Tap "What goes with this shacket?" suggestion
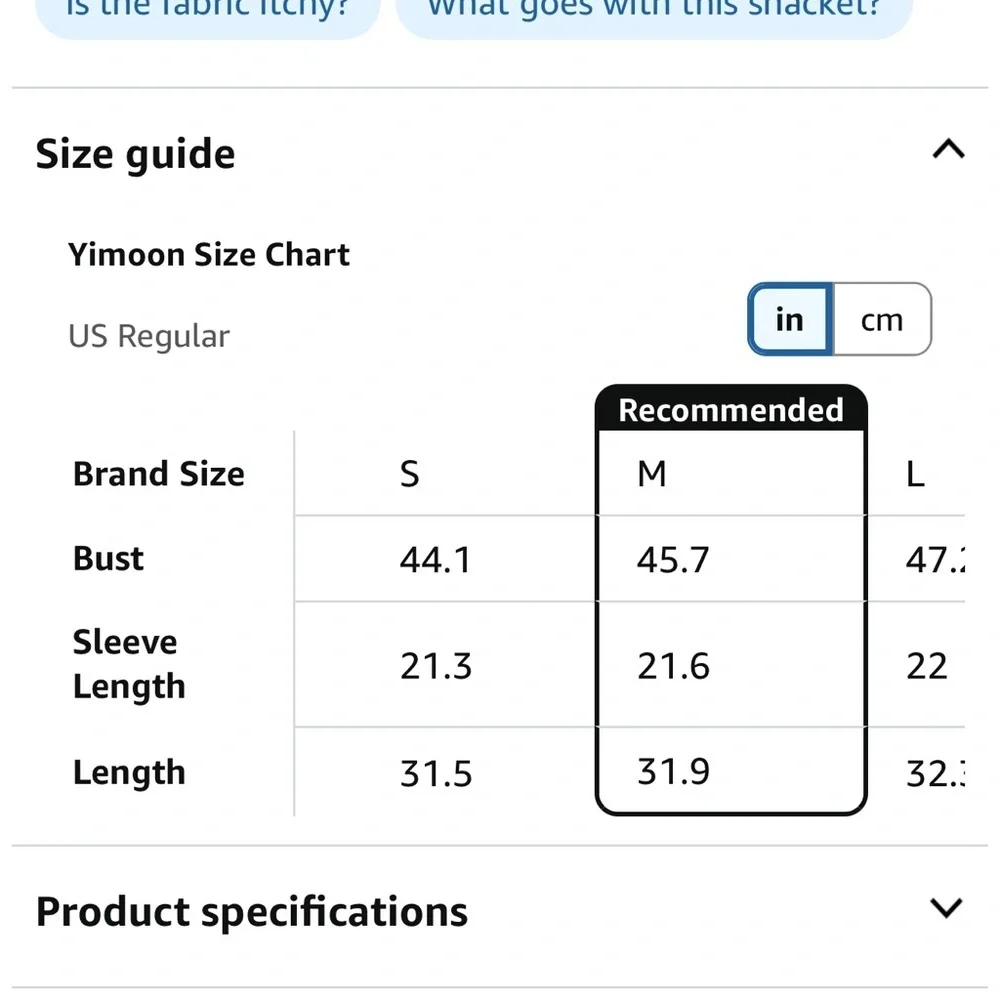 tap(654, 12)
